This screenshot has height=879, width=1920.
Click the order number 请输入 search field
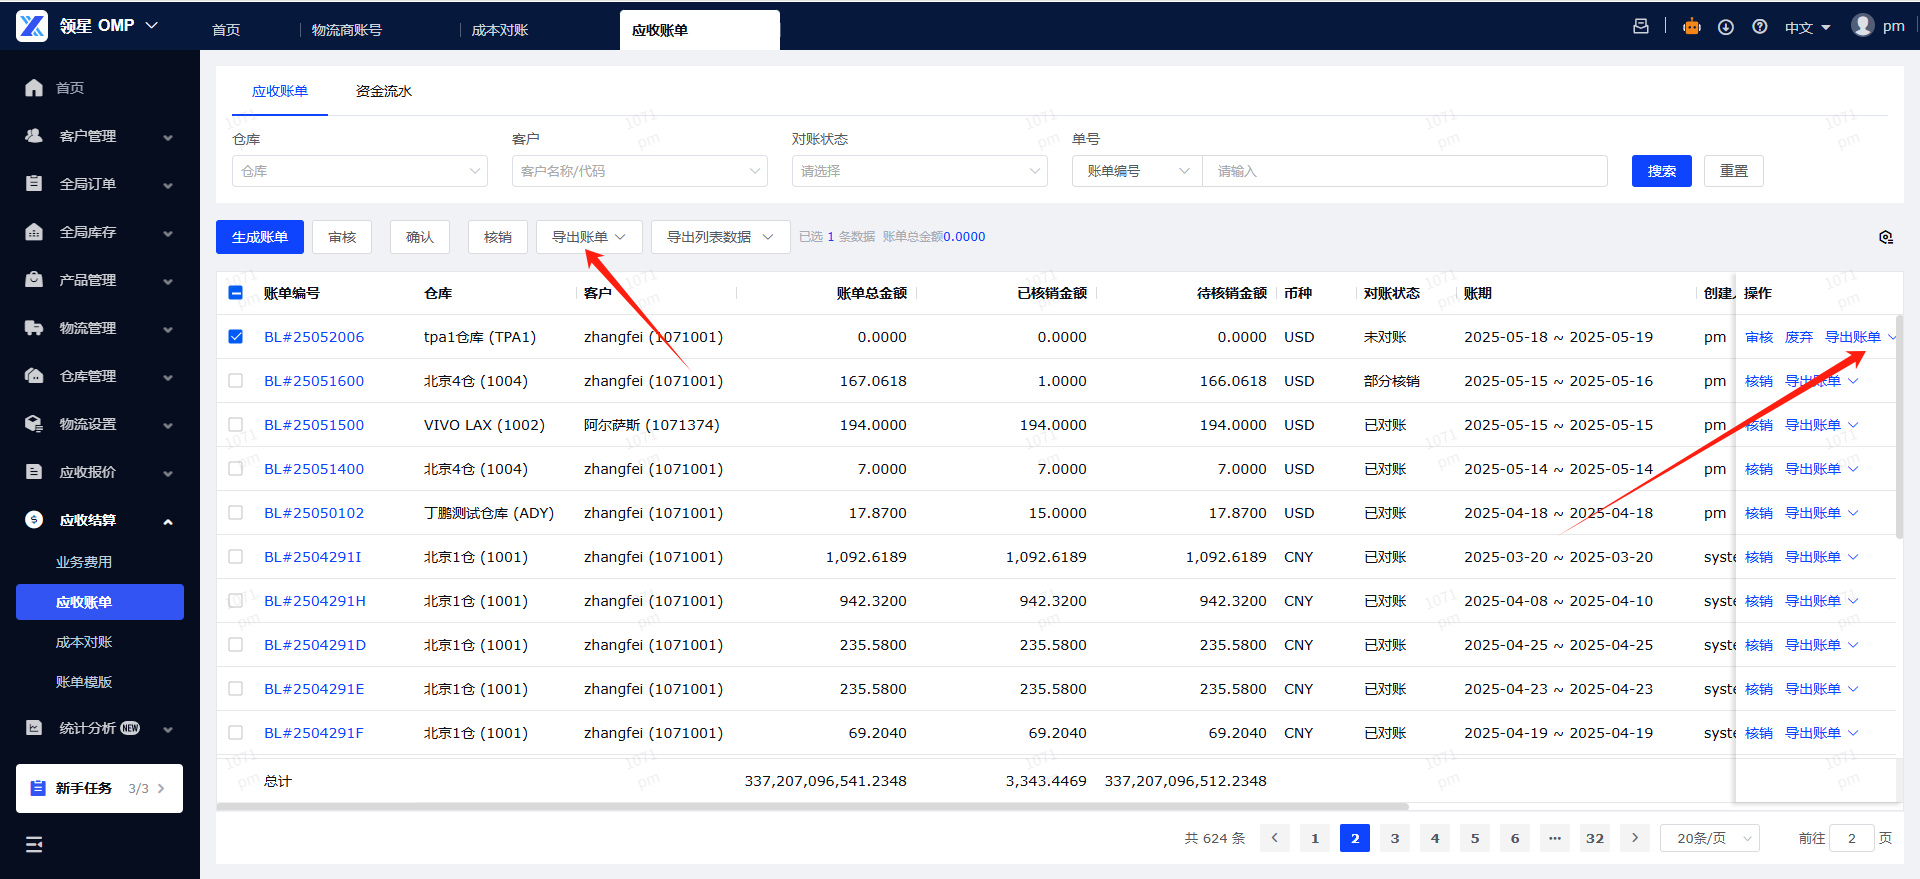coord(1405,171)
